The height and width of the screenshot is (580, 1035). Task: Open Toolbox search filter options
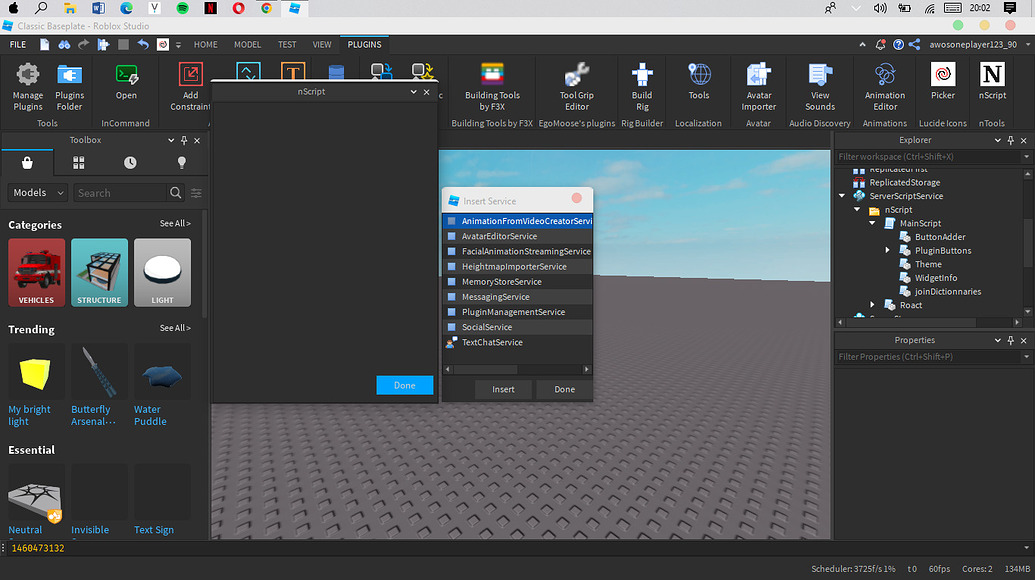coord(196,193)
